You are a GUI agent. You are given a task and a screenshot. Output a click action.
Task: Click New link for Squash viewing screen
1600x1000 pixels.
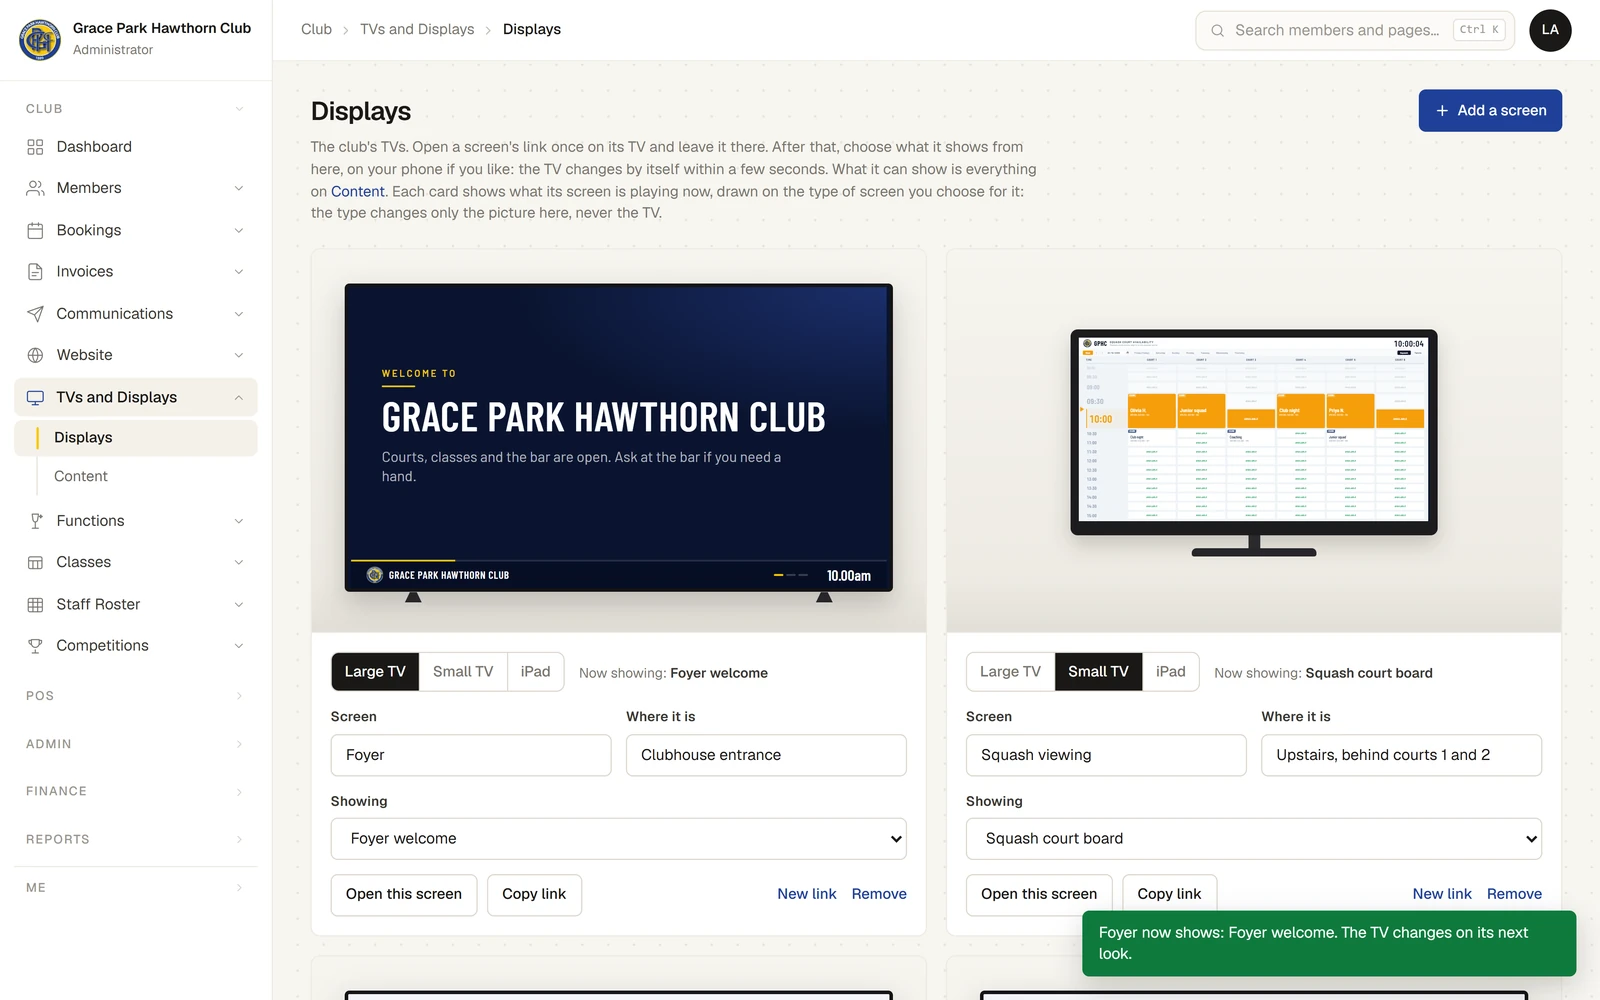1442,895
